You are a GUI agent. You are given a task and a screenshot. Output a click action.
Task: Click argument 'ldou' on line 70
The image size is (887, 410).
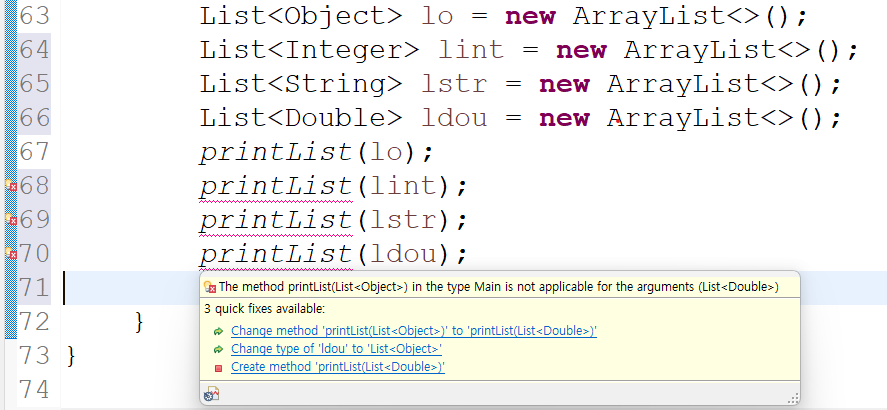click(403, 254)
